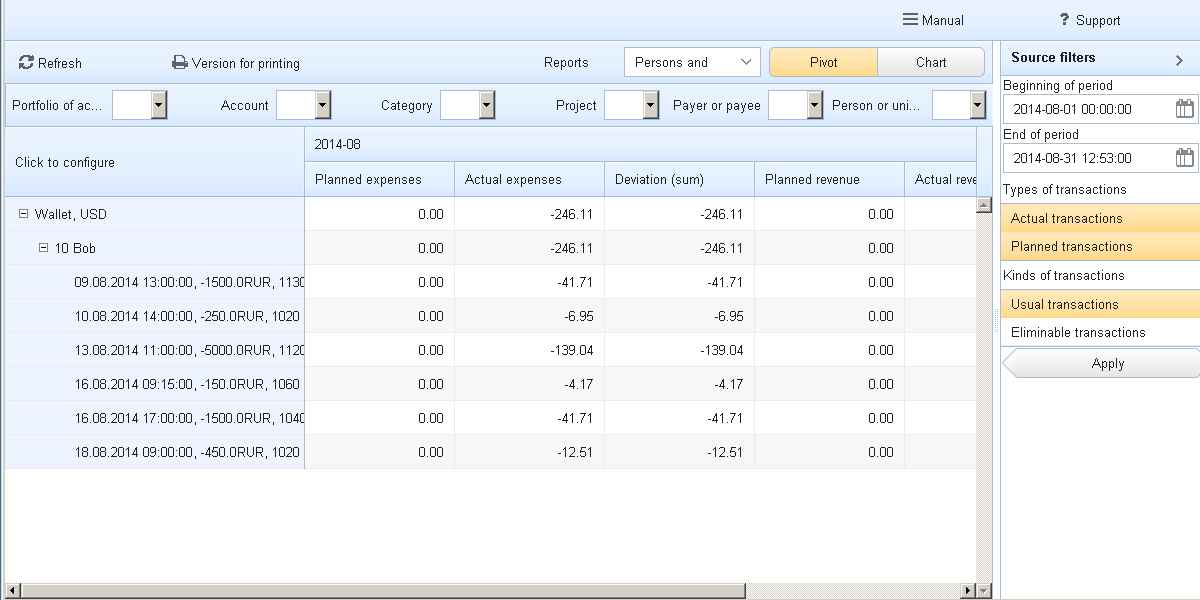Open the Reports dropdown
Image resolution: width=1200 pixels, height=600 pixels.
click(x=692, y=62)
